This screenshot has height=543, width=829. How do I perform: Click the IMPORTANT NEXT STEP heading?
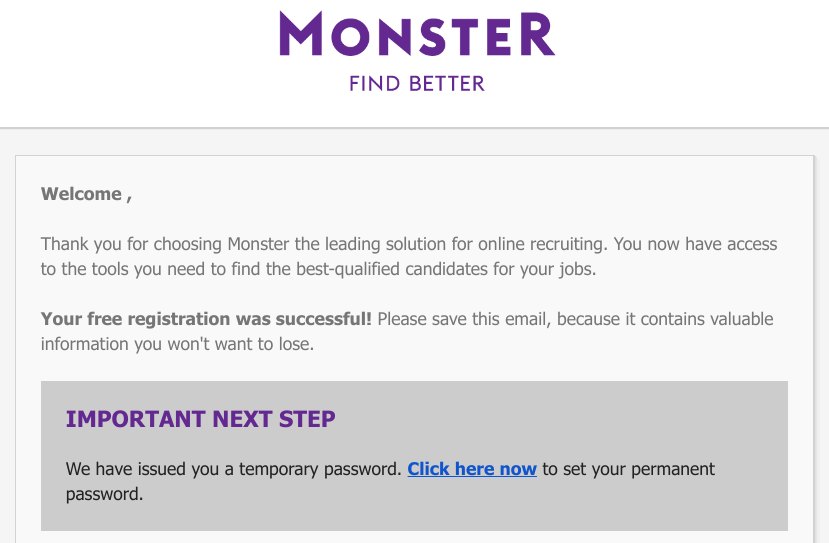point(200,419)
